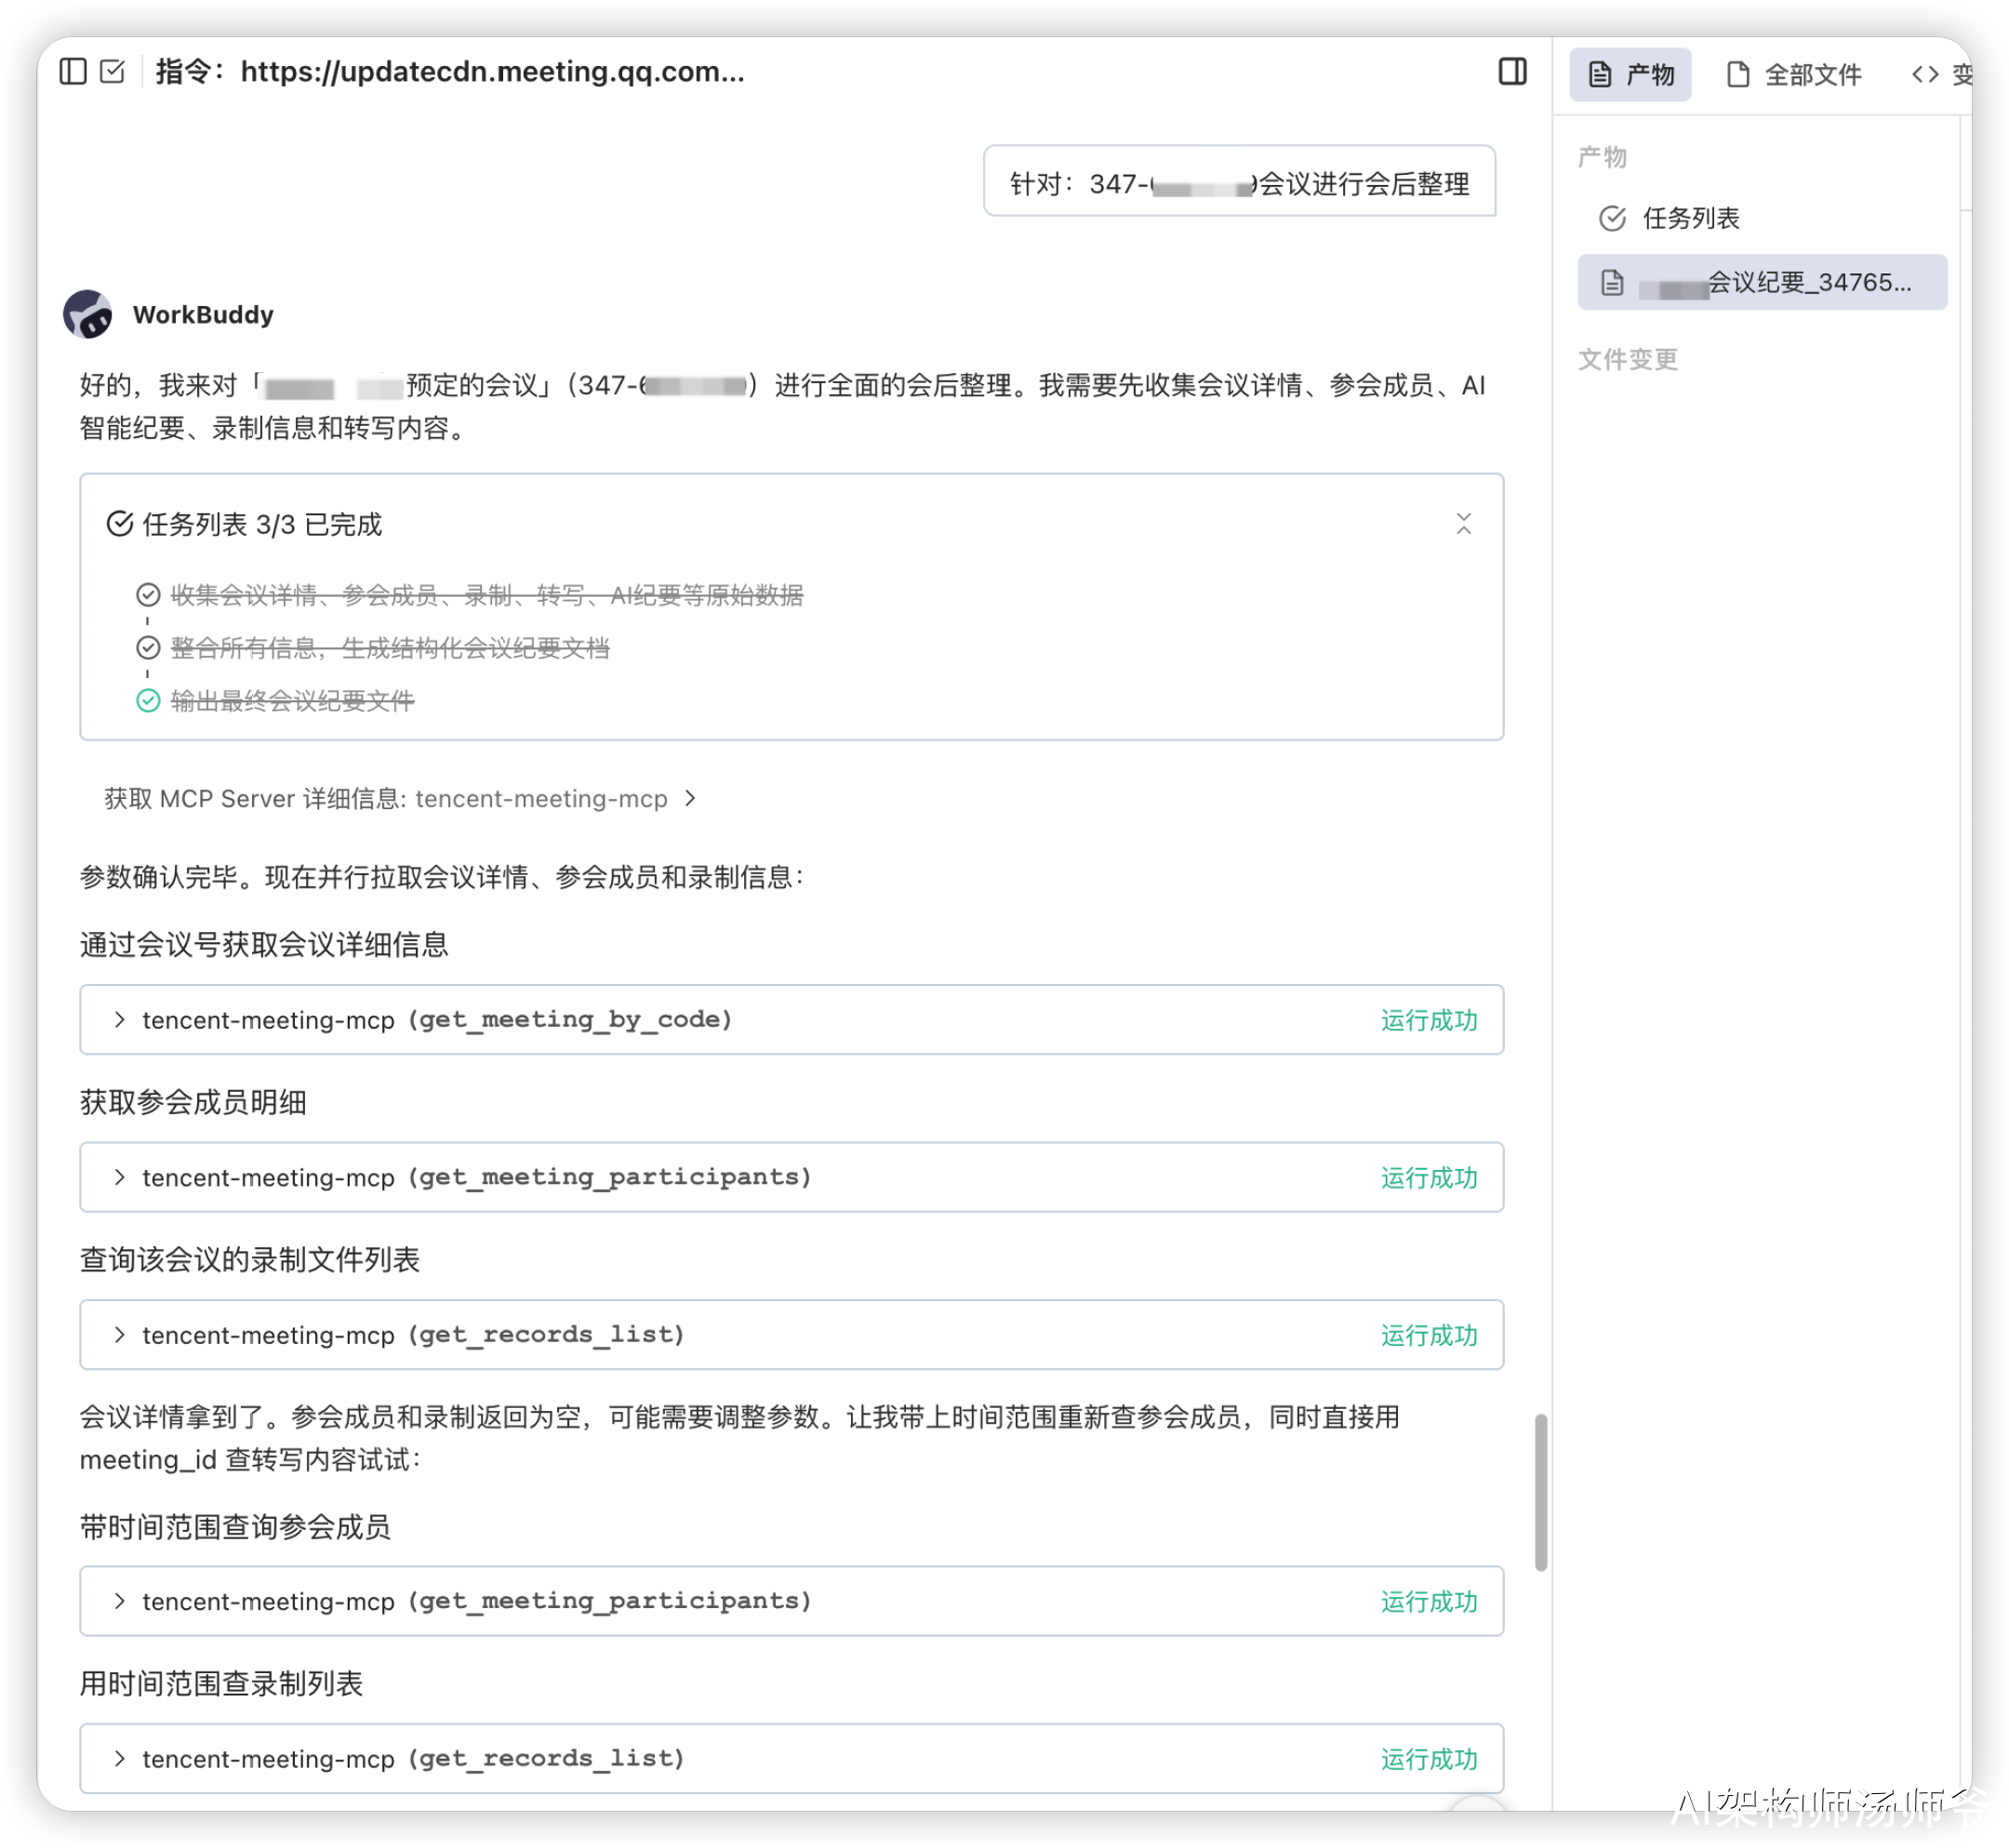Click the WorkBuddy name label
The height and width of the screenshot is (1848, 2009).
pos(203,315)
